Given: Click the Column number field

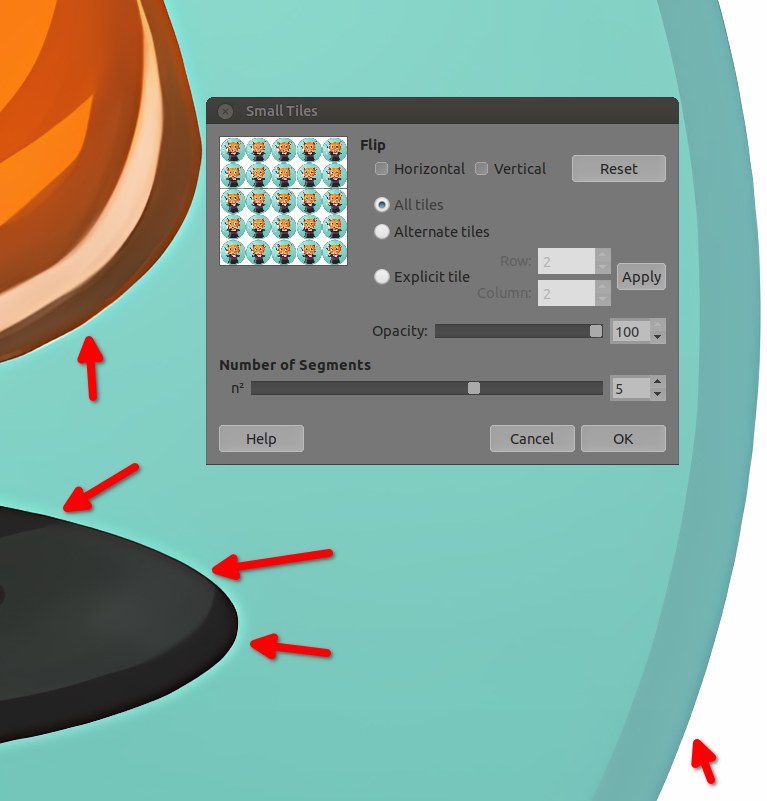Looking at the screenshot, I should pos(566,293).
